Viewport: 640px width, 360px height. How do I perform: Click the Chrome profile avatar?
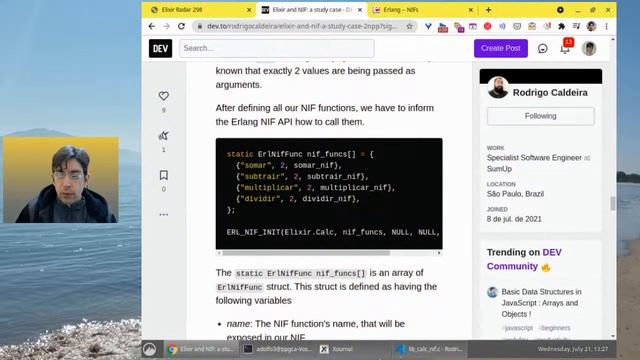click(591, 26)
